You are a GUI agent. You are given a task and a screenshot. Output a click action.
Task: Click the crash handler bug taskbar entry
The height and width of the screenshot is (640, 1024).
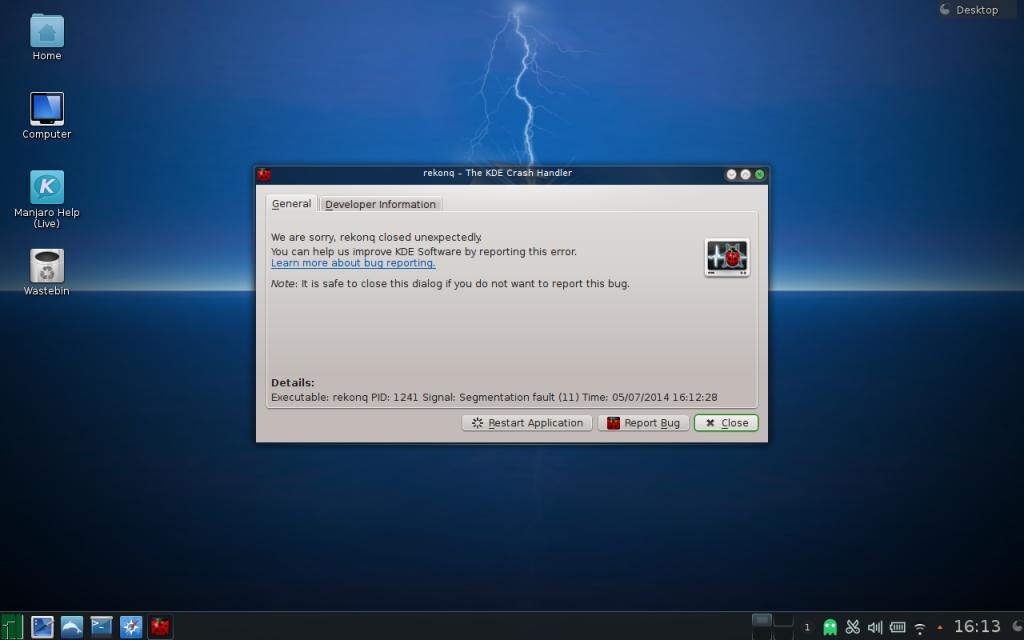(x=160, y=627)
